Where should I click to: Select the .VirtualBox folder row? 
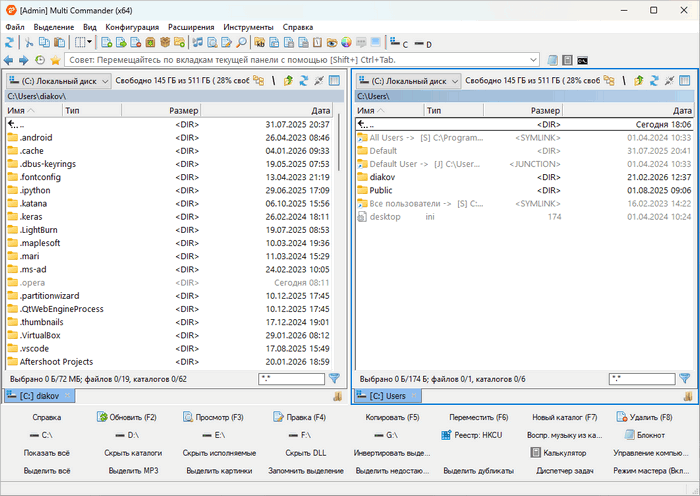click(x=171, y=335)
